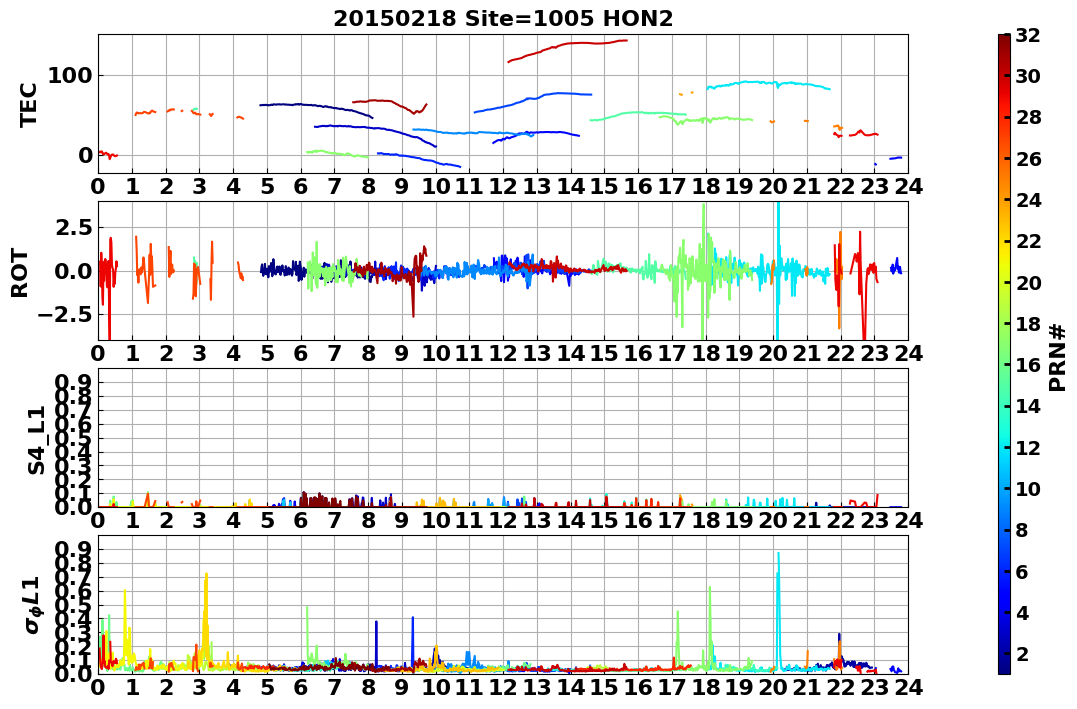The height and width of the screenshot is (709, 1077).
Task: Click the "S4_L1" y-axis label
Action: (36, 440)
